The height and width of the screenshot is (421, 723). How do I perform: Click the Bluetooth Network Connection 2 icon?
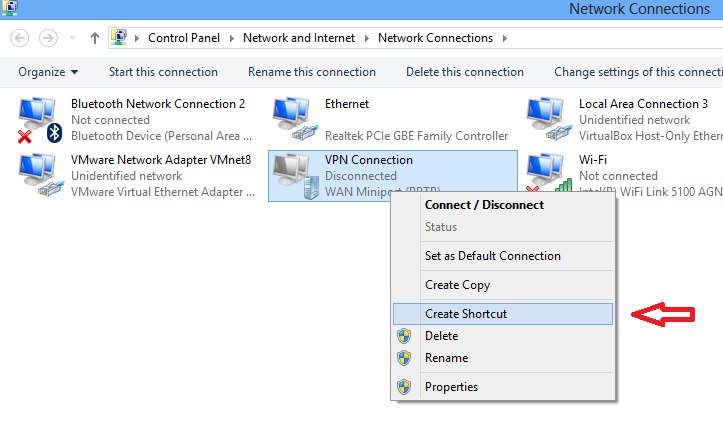(38, 119)
